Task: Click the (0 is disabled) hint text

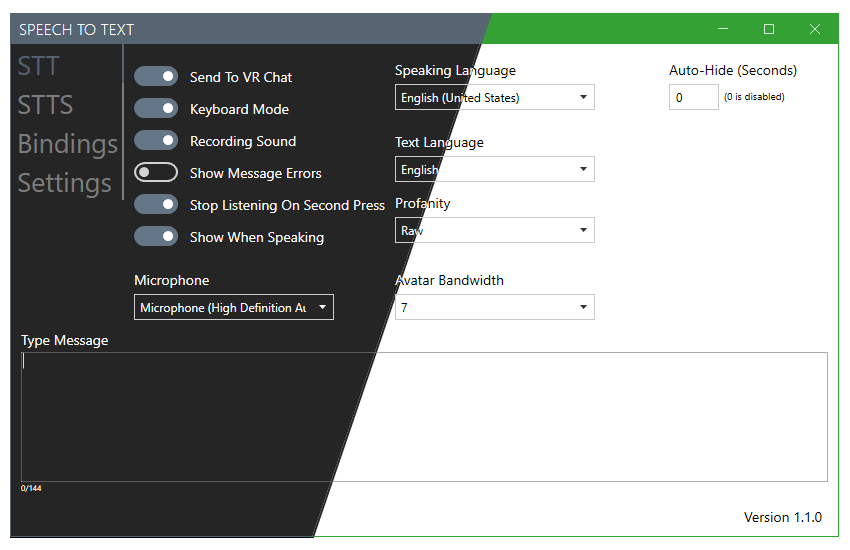Action: (x=754, y=96)
